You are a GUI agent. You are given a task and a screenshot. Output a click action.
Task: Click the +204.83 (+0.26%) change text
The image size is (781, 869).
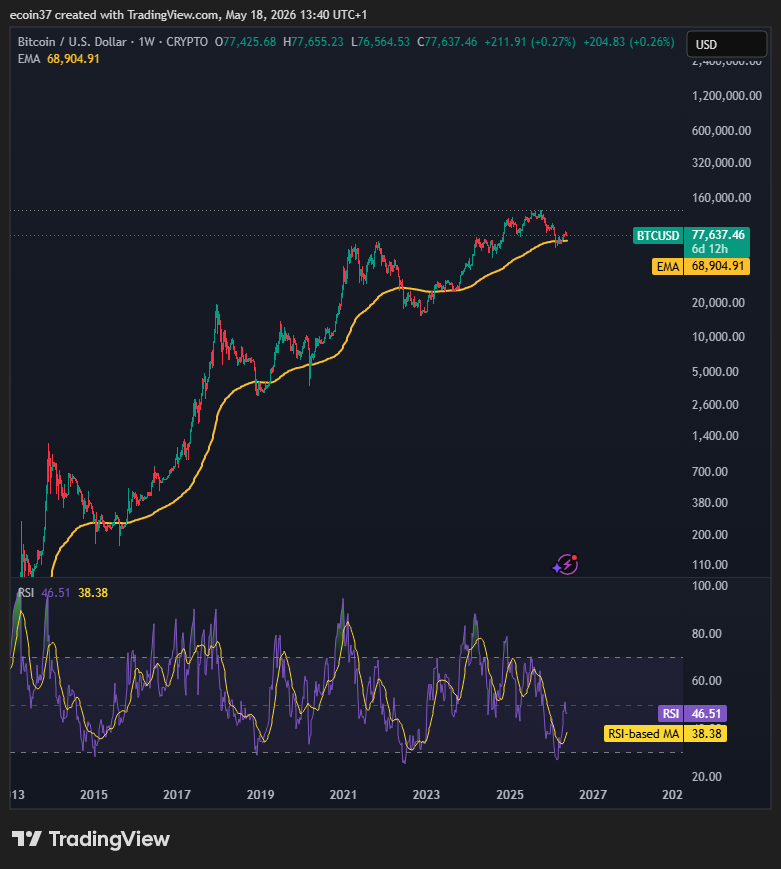click(629, 42)
